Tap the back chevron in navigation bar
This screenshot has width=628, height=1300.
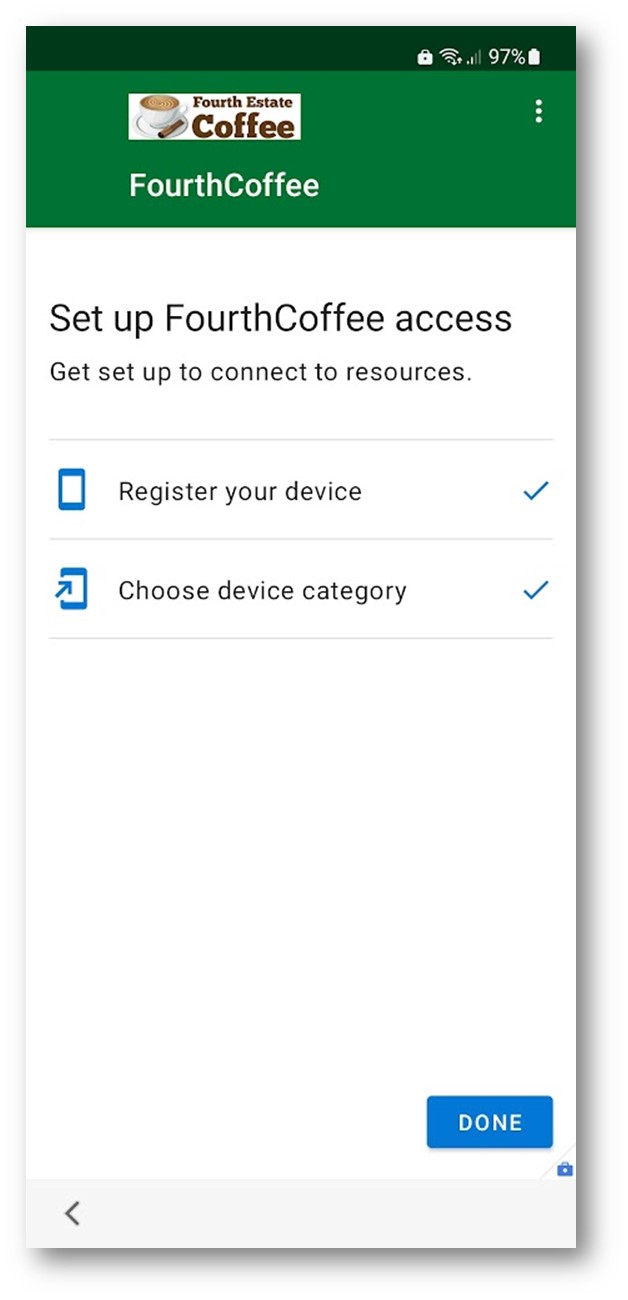click(x=72, y=1213)
